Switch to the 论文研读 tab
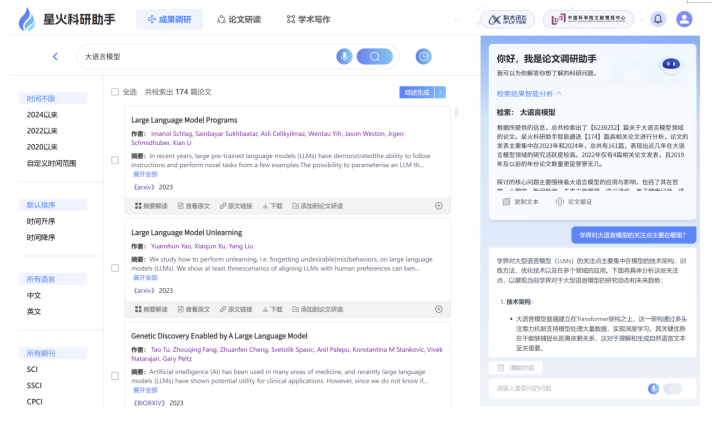This screenshot has height=426, width=712. [x=239, y=19]
